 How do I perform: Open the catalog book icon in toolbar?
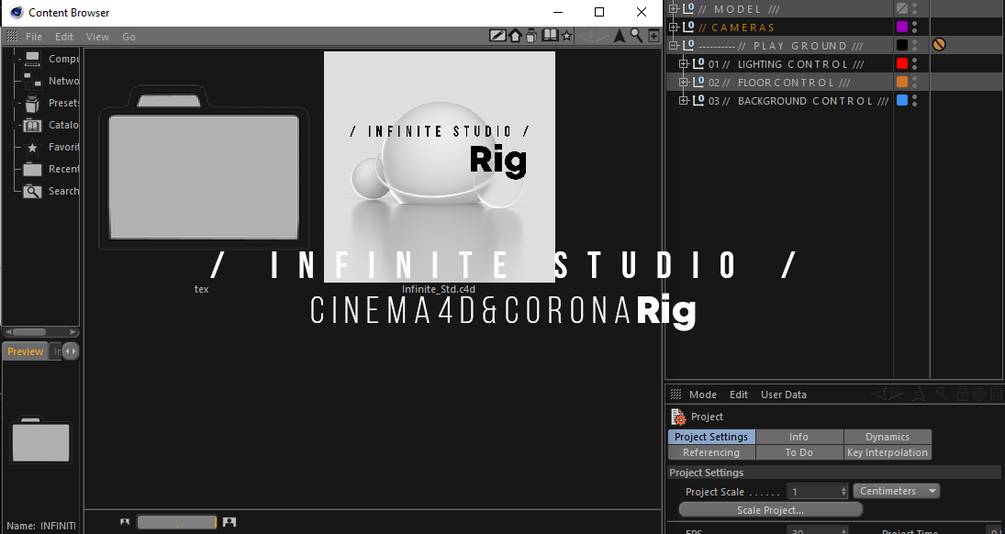coord(550,35)
